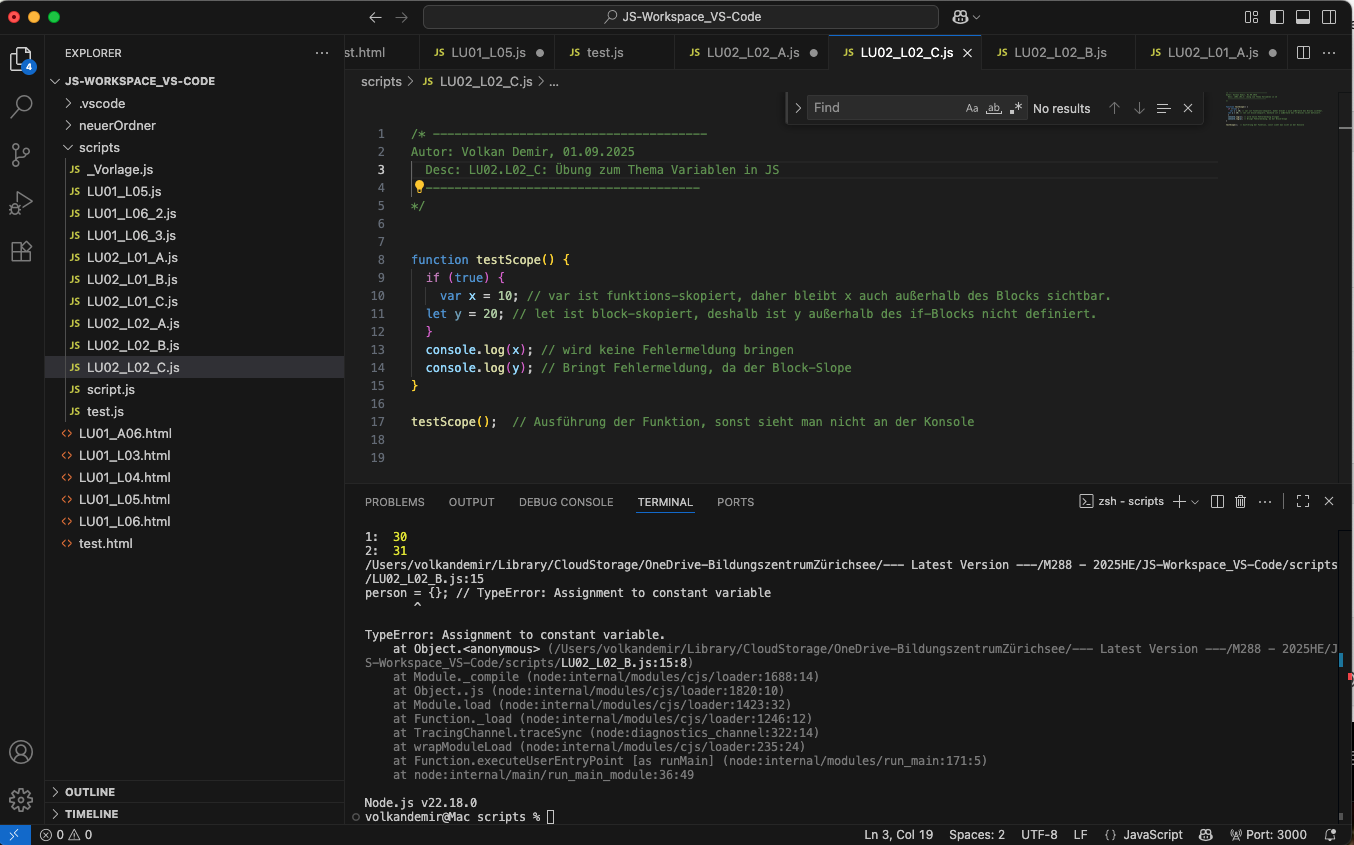Open Copilot chat from the title bar
The width and height of the screenshot is (1354, 845).
960,17
